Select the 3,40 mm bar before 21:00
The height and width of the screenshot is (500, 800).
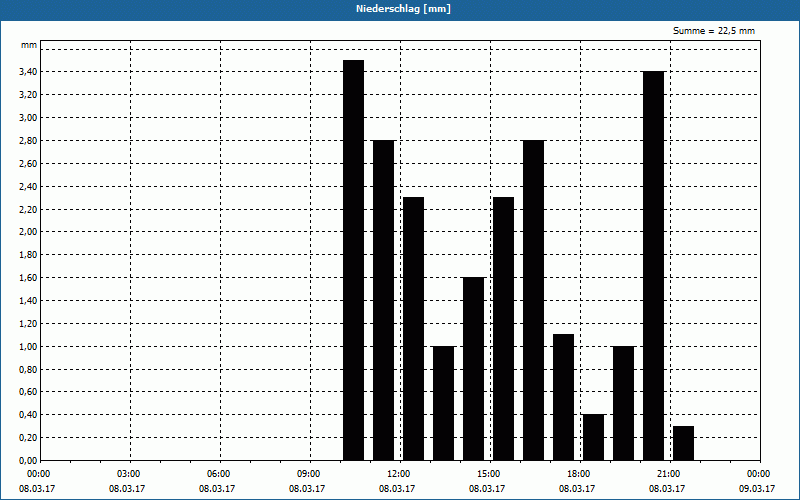654,266
